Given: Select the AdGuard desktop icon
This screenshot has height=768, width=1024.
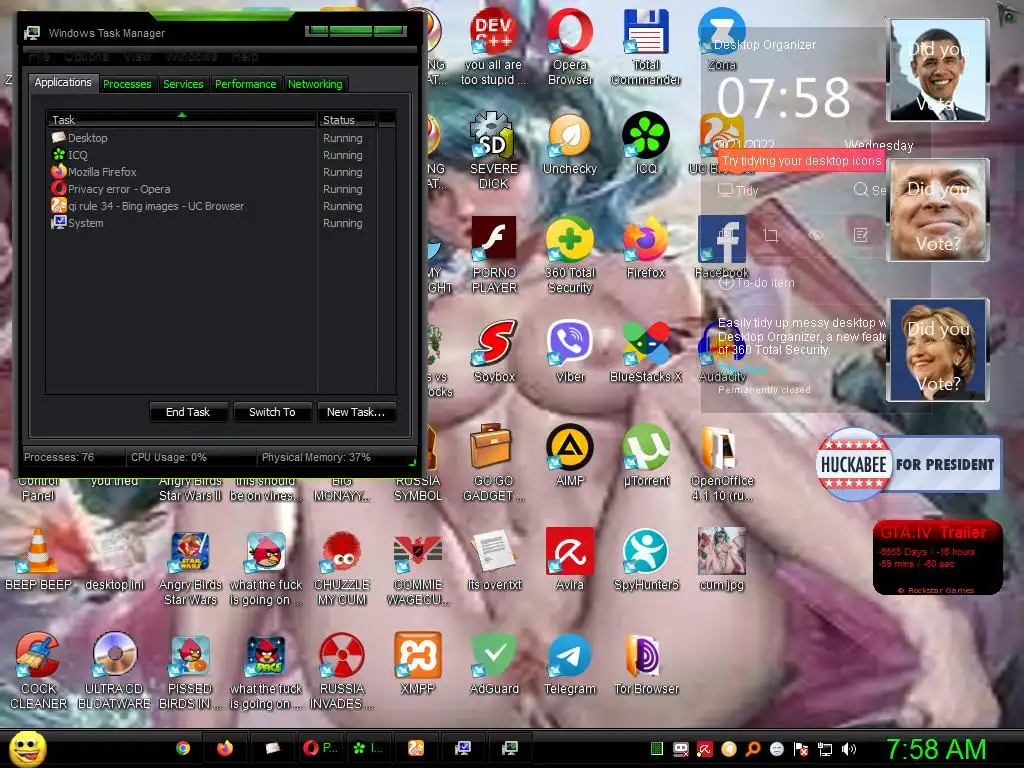Looking at the screenshot, I should tap(494, 663).
